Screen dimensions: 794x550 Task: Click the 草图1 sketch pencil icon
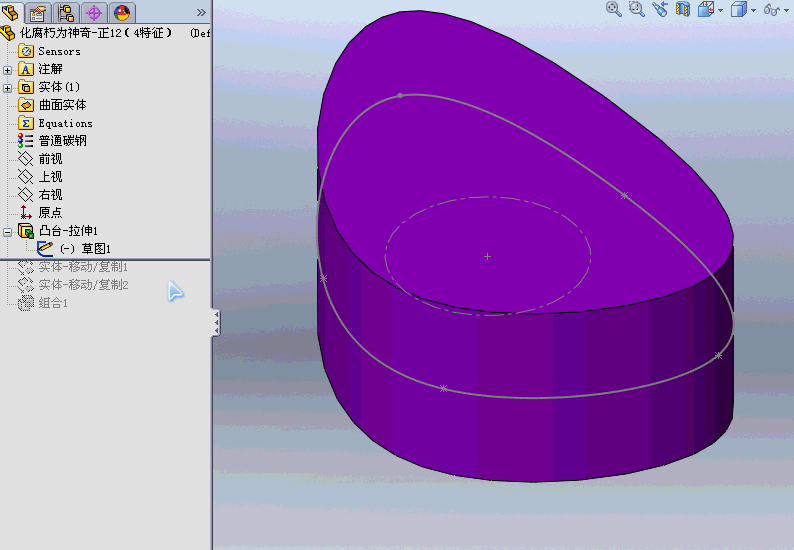tap(45, 249)
